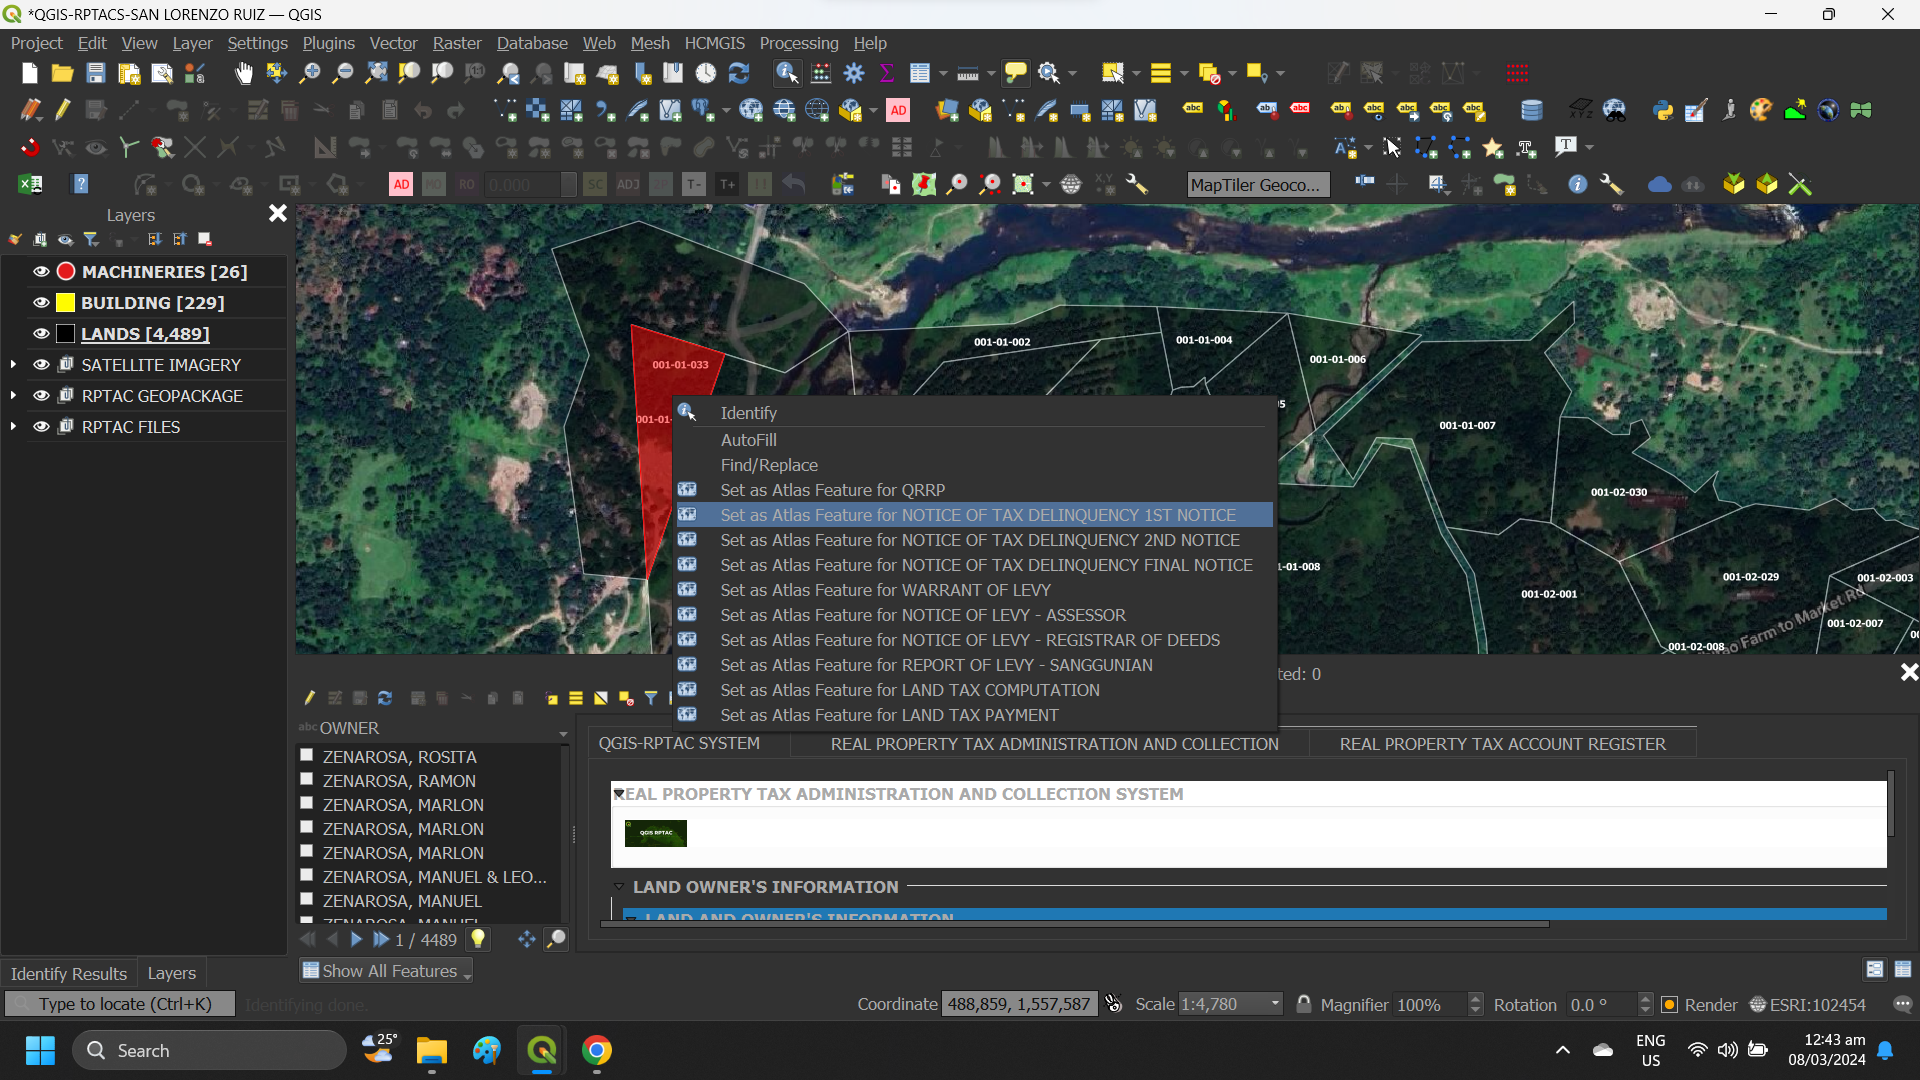Expand the RPTAC GEOPACKAGE tree item
Screen dimensions: 1920x1080
point(13,396)
